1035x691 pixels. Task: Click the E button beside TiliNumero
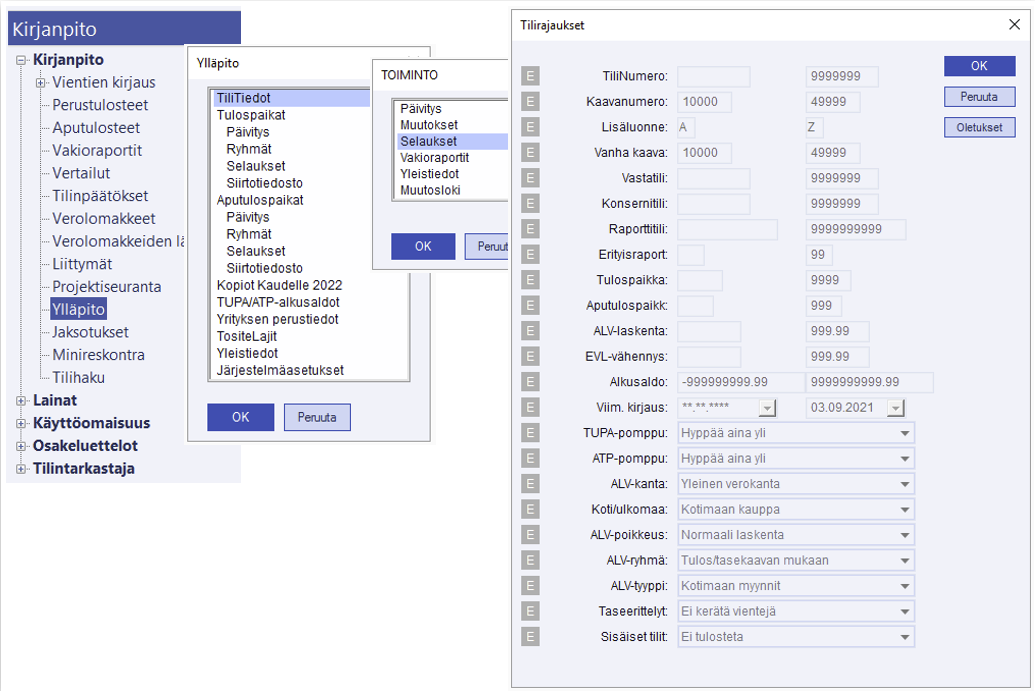pyautogui.click(x=530, y=77)
